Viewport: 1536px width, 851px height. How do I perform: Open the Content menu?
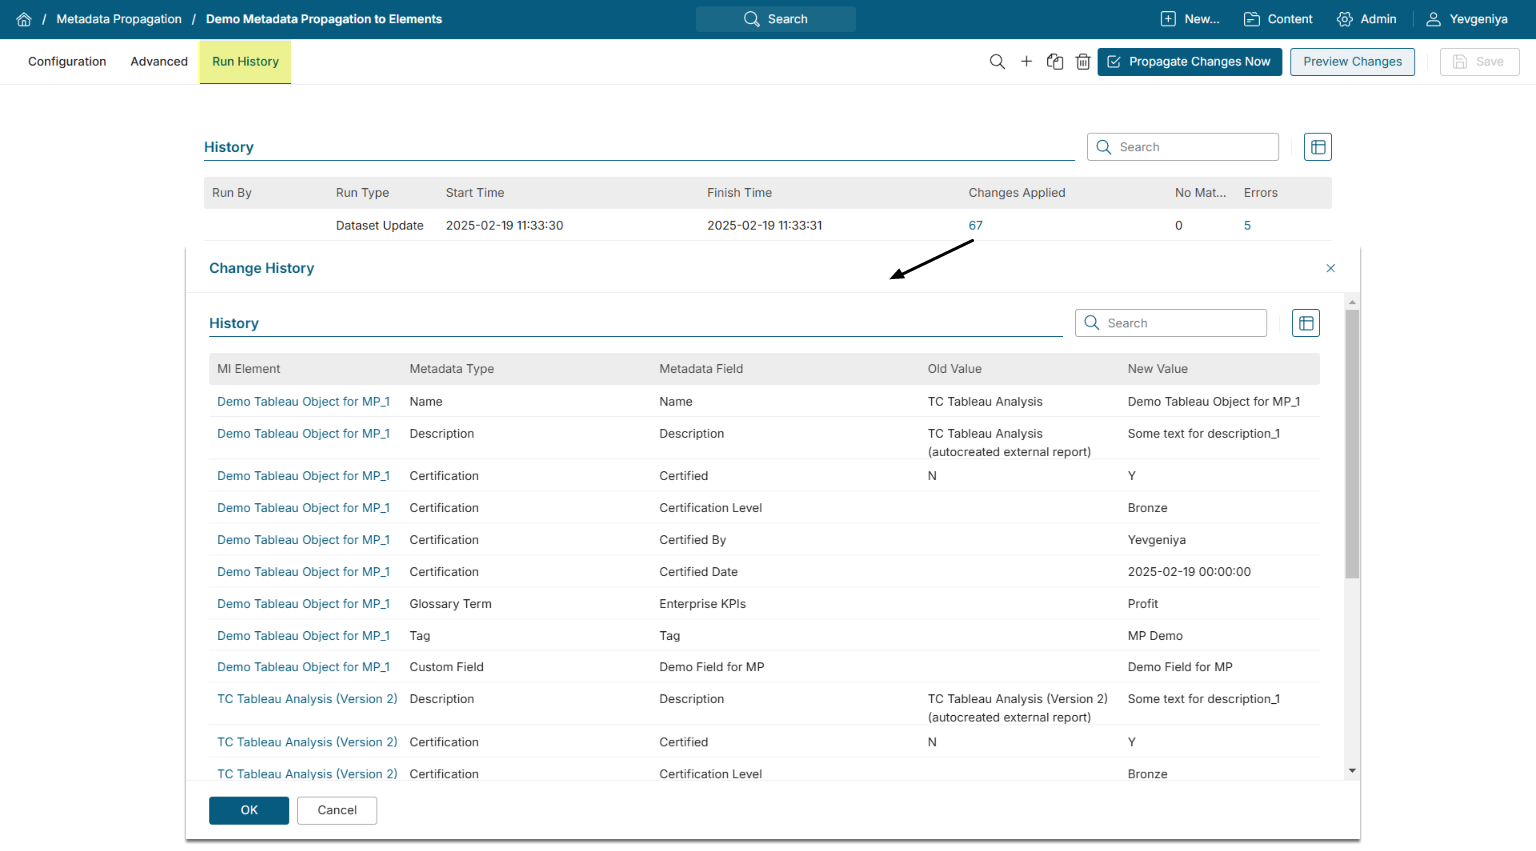pos(1278,19)
